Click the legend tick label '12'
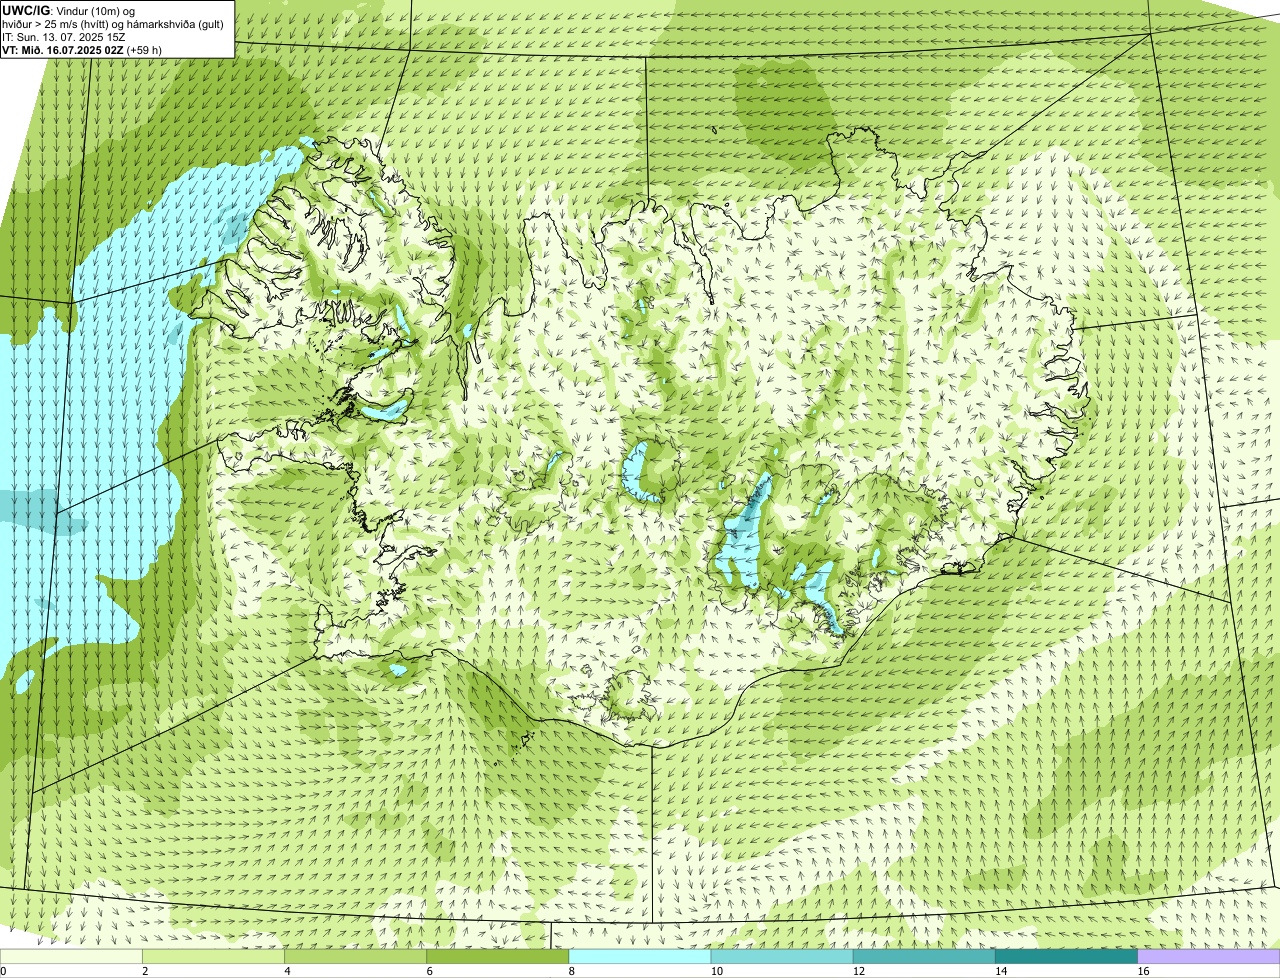 [x=859, y=971]
